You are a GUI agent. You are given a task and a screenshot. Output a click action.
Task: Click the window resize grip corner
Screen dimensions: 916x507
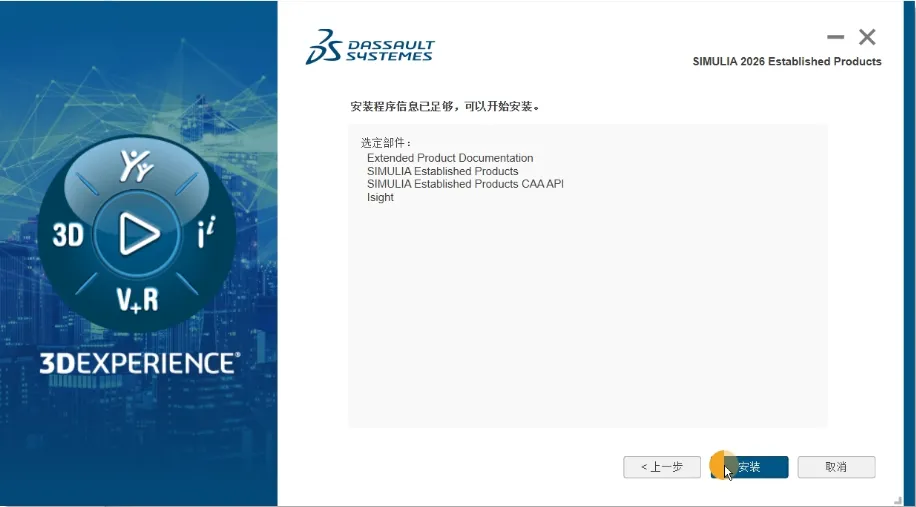tap(898, 502)
